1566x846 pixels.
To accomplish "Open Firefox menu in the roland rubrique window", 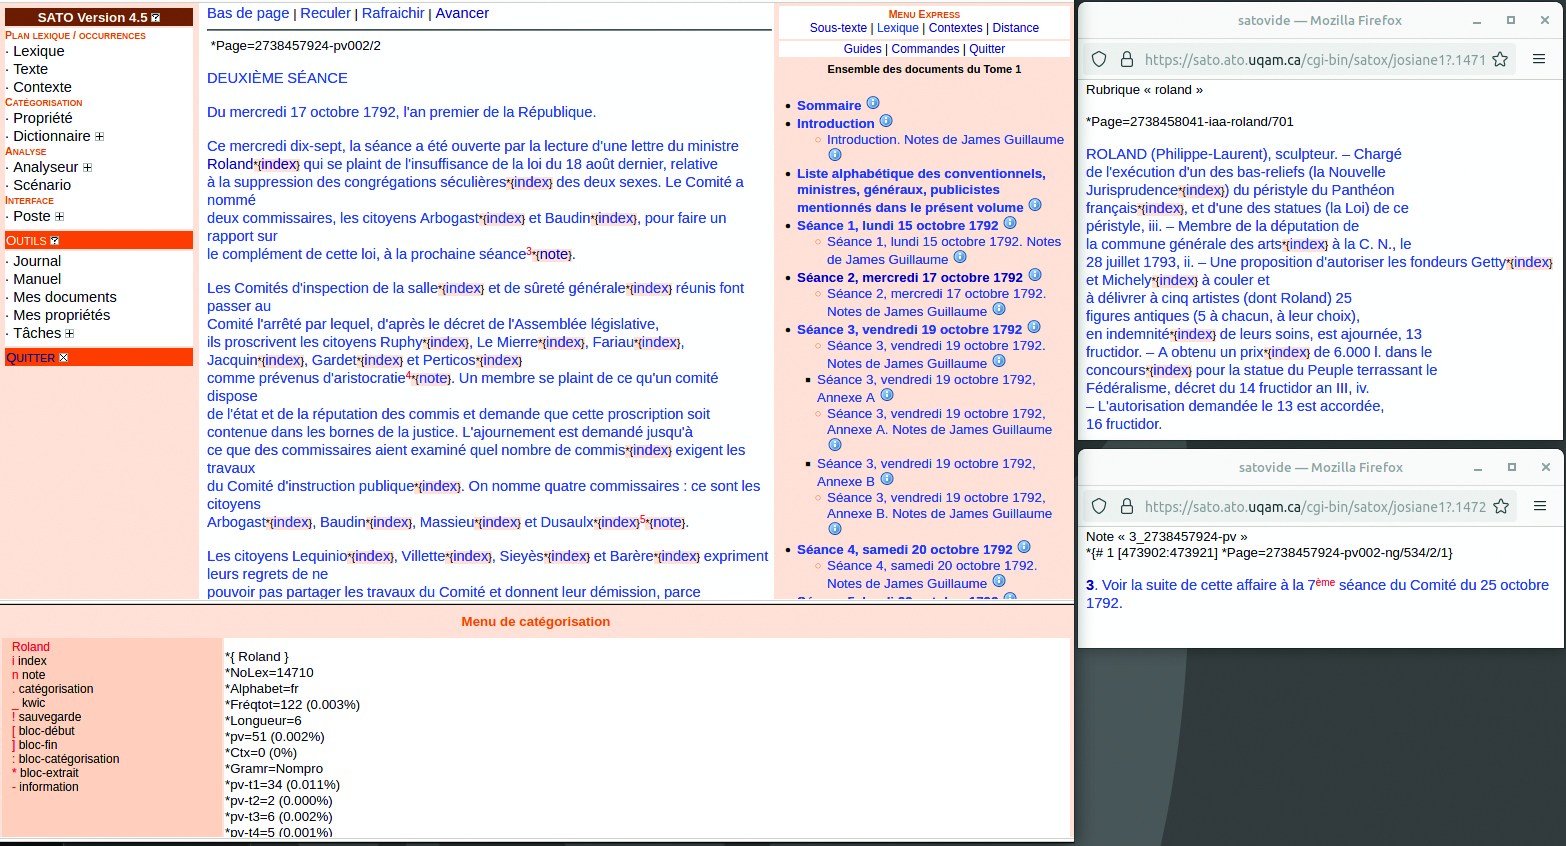I will (1539, 59).
